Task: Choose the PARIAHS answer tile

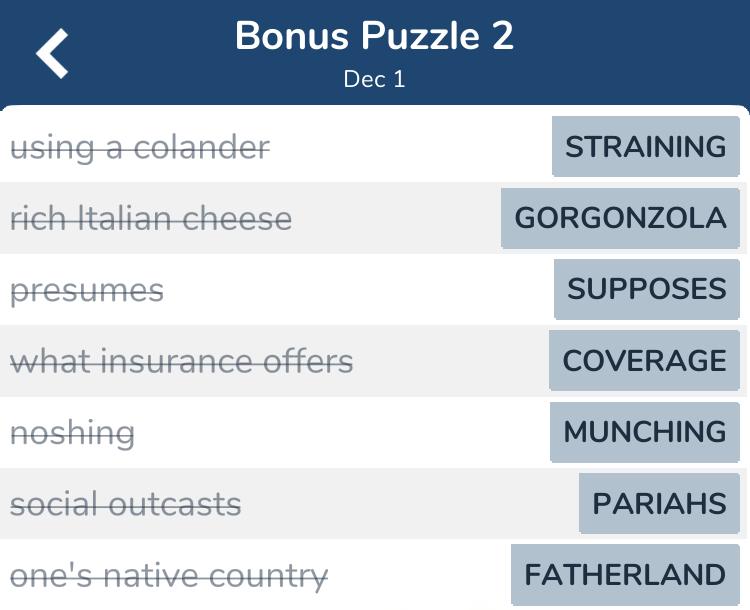Action: [x=659, y=503]
